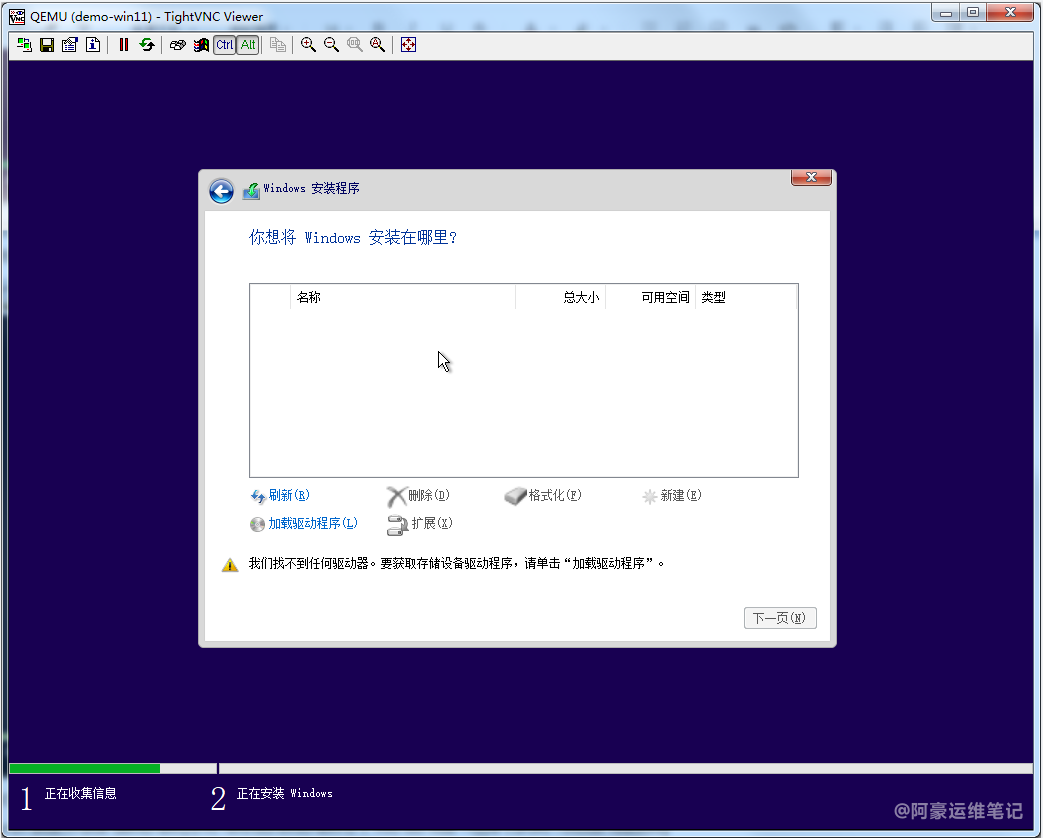Enable auto zoom scaling icon
Viewport: 1043px width, 838px height.
coord(377,45)
